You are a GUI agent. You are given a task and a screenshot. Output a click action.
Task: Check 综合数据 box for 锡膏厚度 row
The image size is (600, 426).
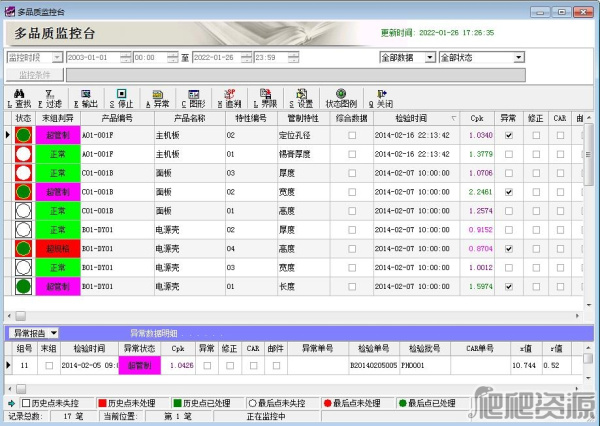(352, 154)
